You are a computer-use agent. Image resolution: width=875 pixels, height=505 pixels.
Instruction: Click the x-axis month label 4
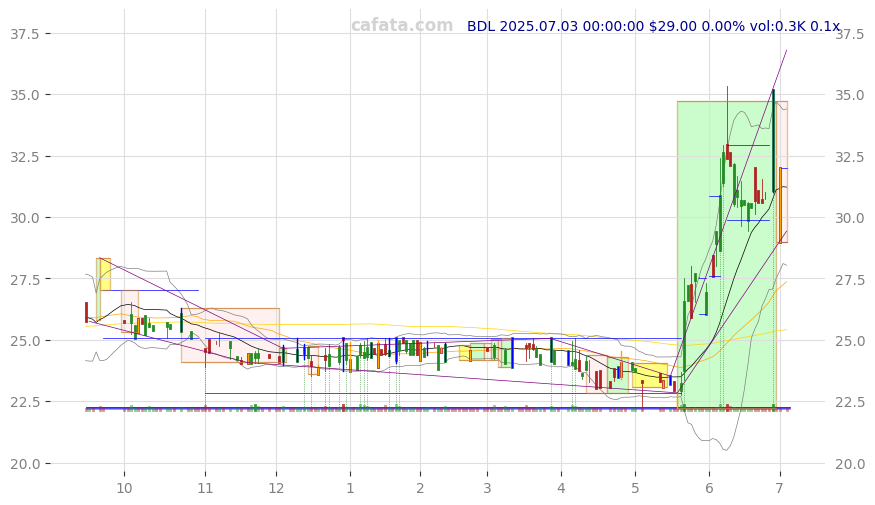pos(561,488)
